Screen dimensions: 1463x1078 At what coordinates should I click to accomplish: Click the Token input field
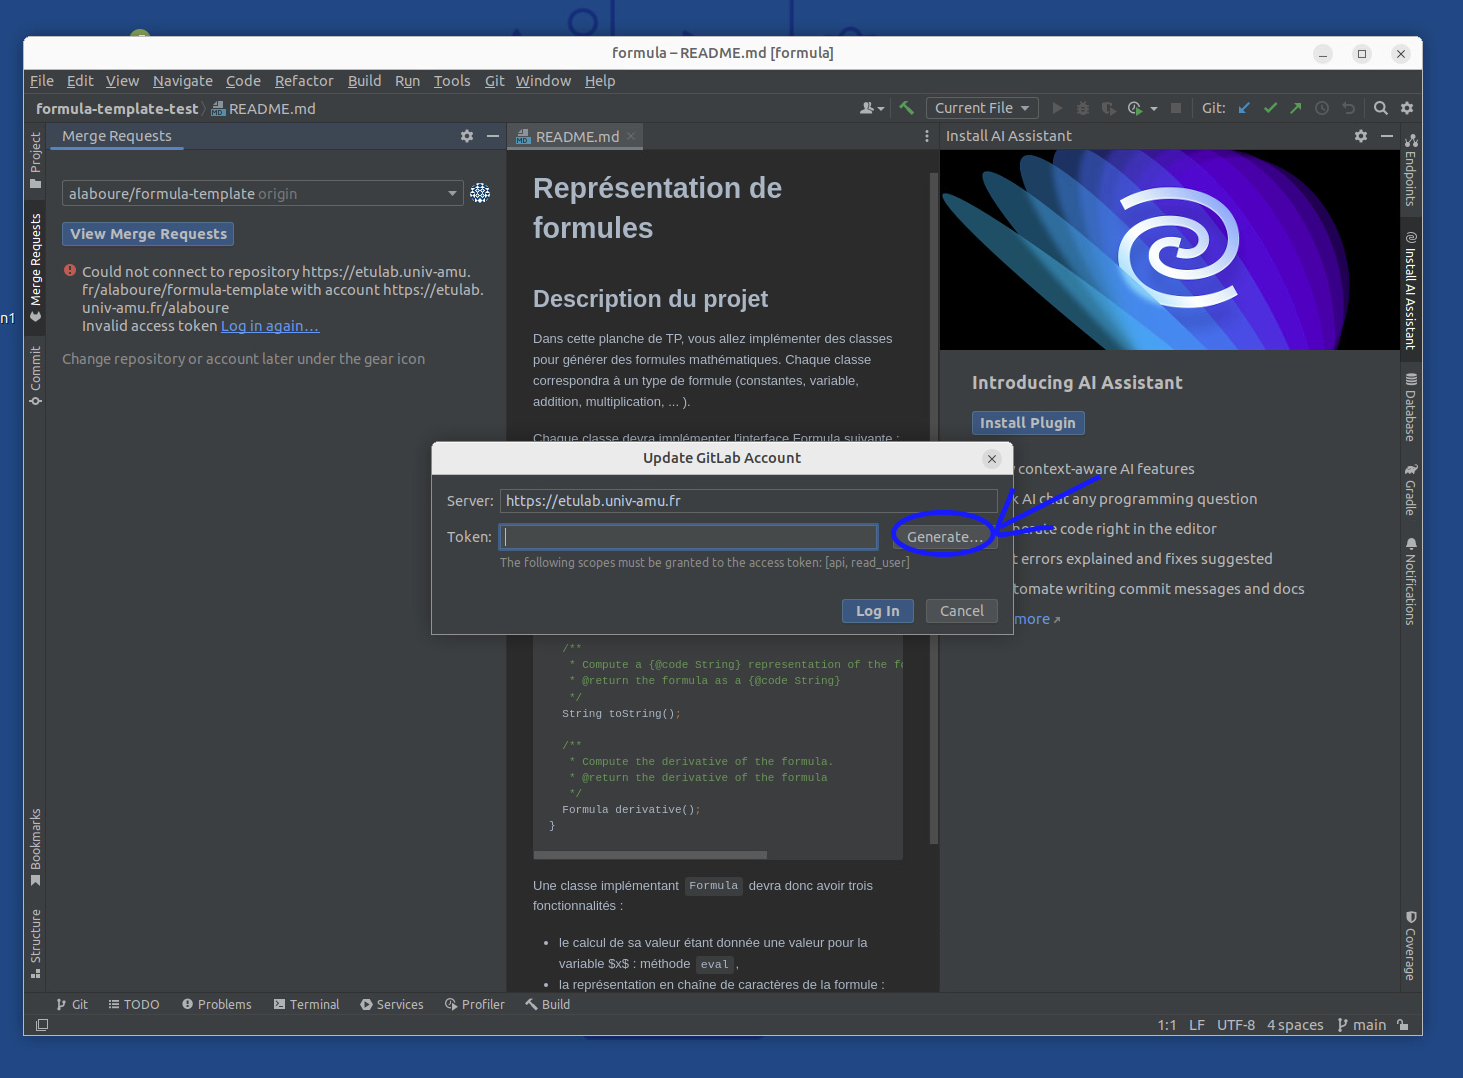pos(689,537)
